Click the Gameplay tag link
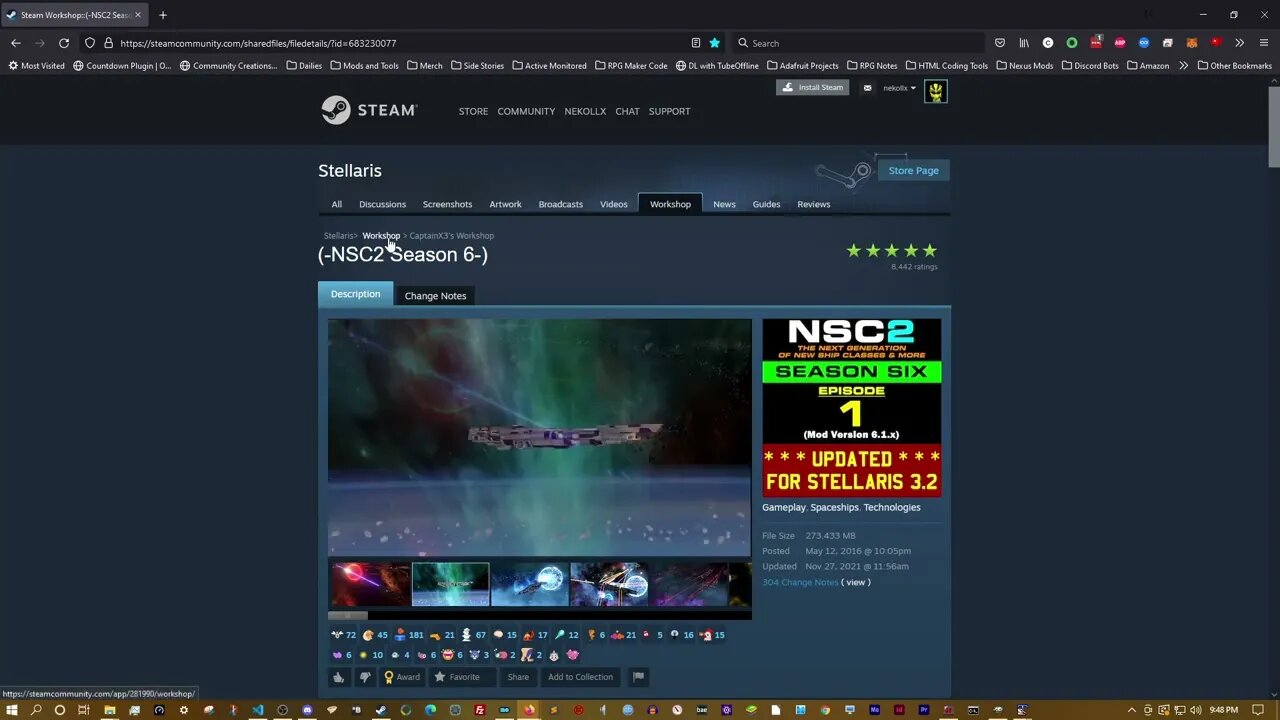 (784, 507)
